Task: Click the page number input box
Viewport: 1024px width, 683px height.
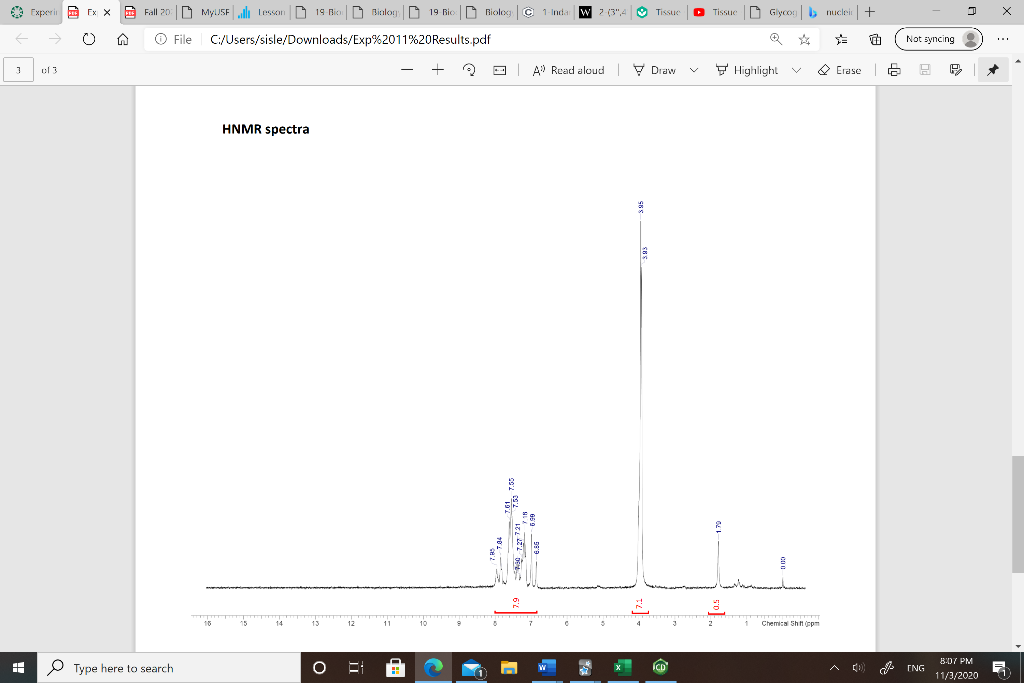Action: click(x=18, y=70)
